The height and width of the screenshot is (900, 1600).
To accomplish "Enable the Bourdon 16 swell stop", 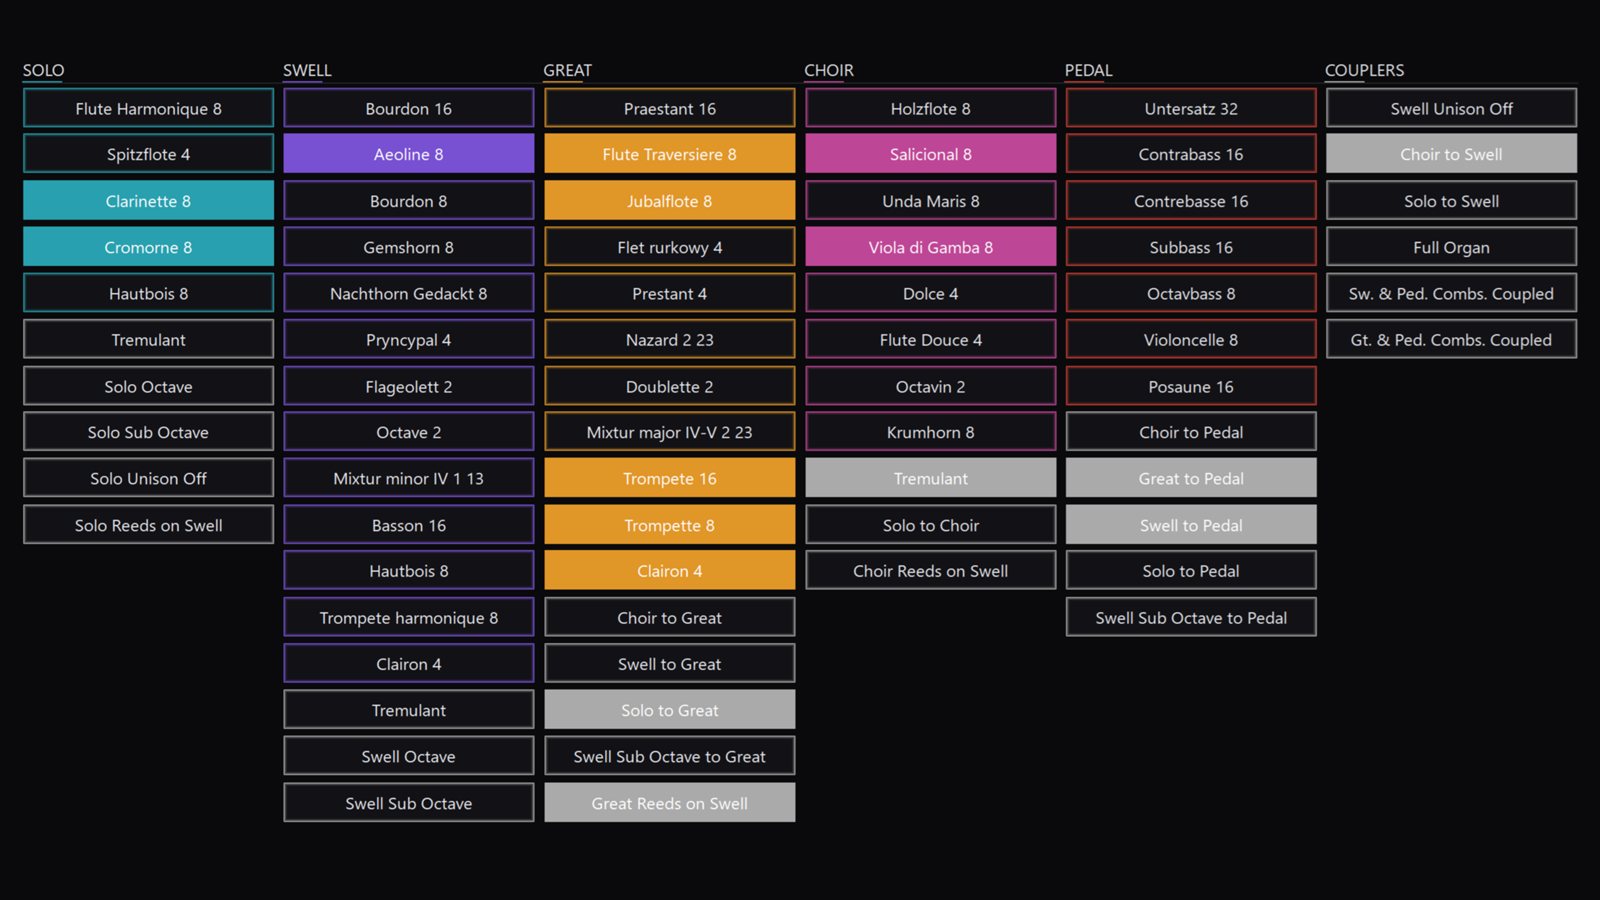I will [409, 108].
